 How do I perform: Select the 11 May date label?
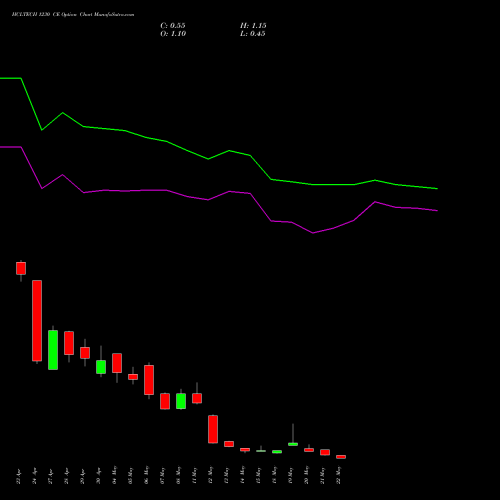tap(195, 475)
